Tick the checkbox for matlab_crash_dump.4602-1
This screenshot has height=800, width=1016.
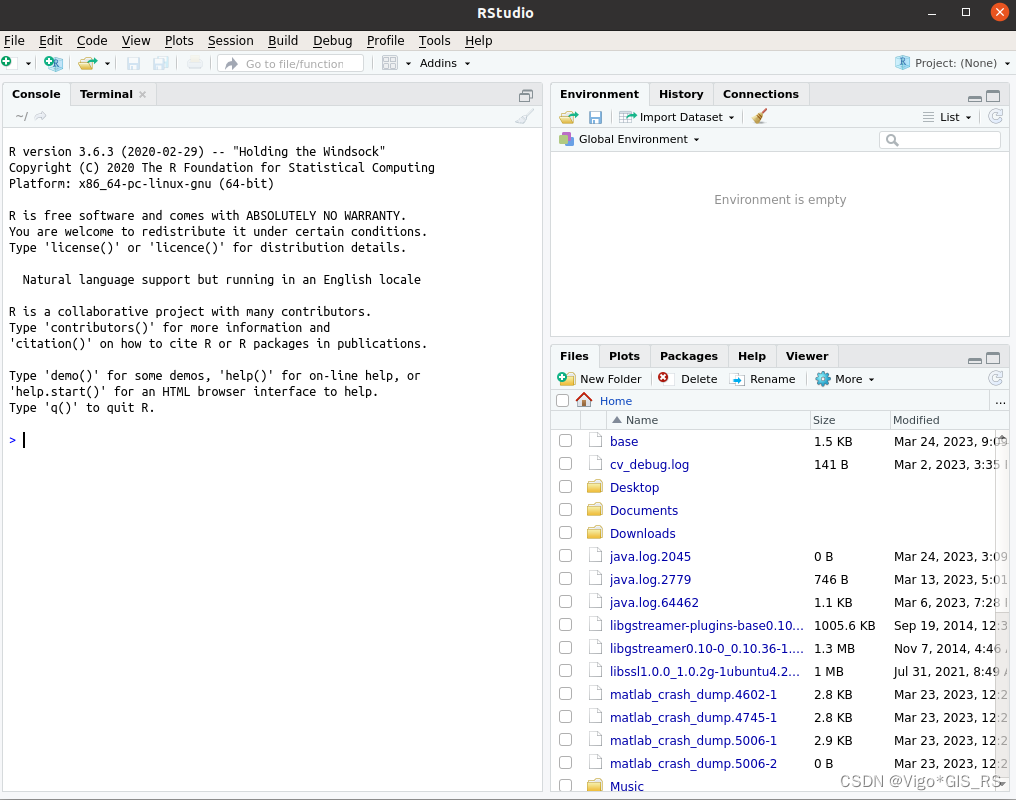click(566, 694)
